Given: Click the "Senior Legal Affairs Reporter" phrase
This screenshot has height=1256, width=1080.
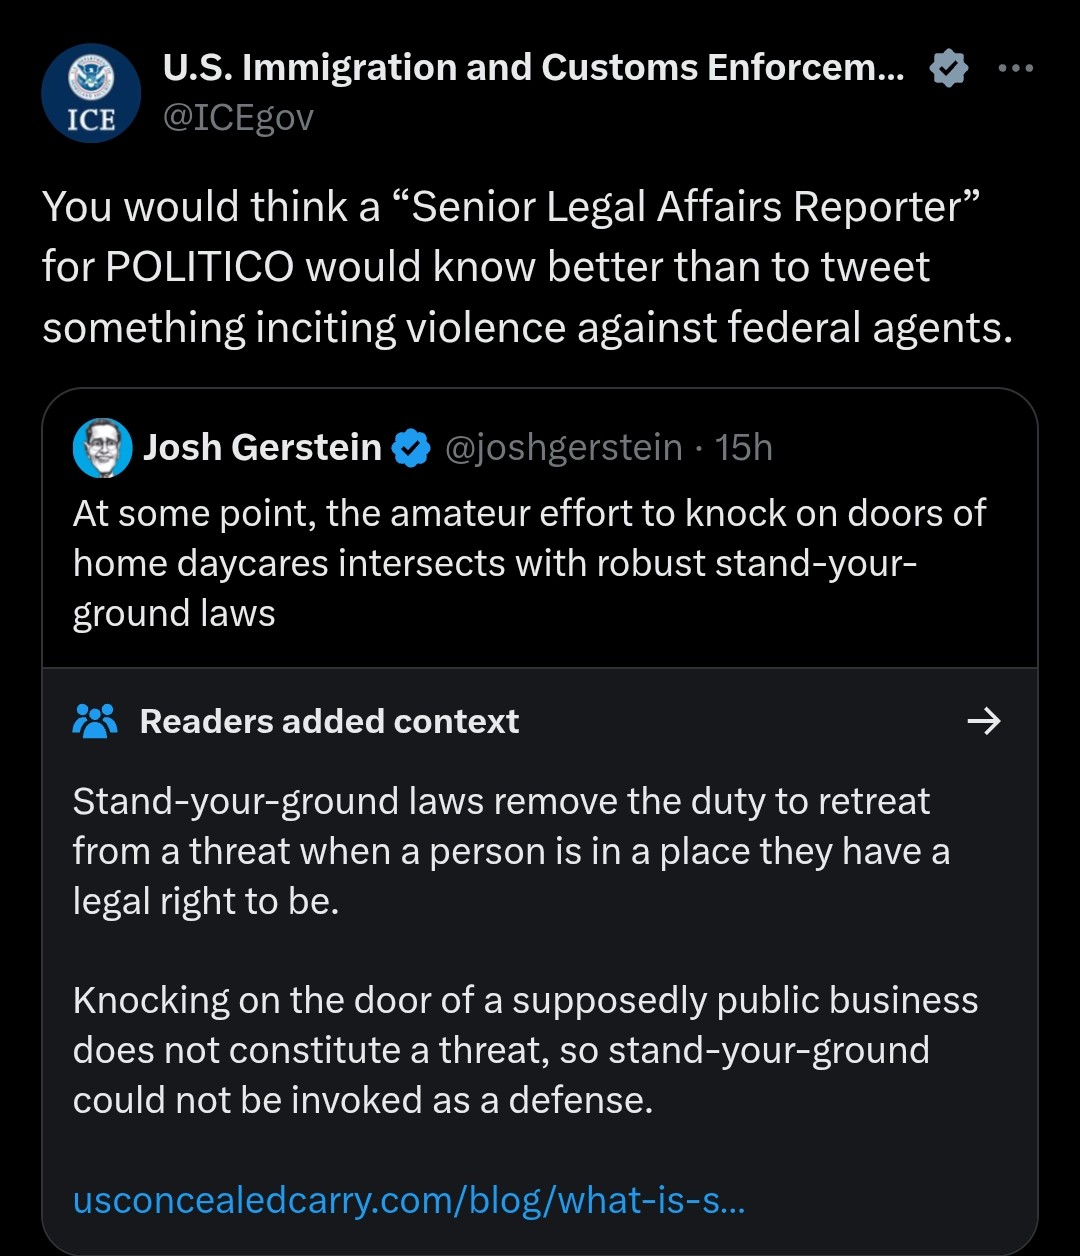Looking at the screenshot, I should [x=696, y=207].
